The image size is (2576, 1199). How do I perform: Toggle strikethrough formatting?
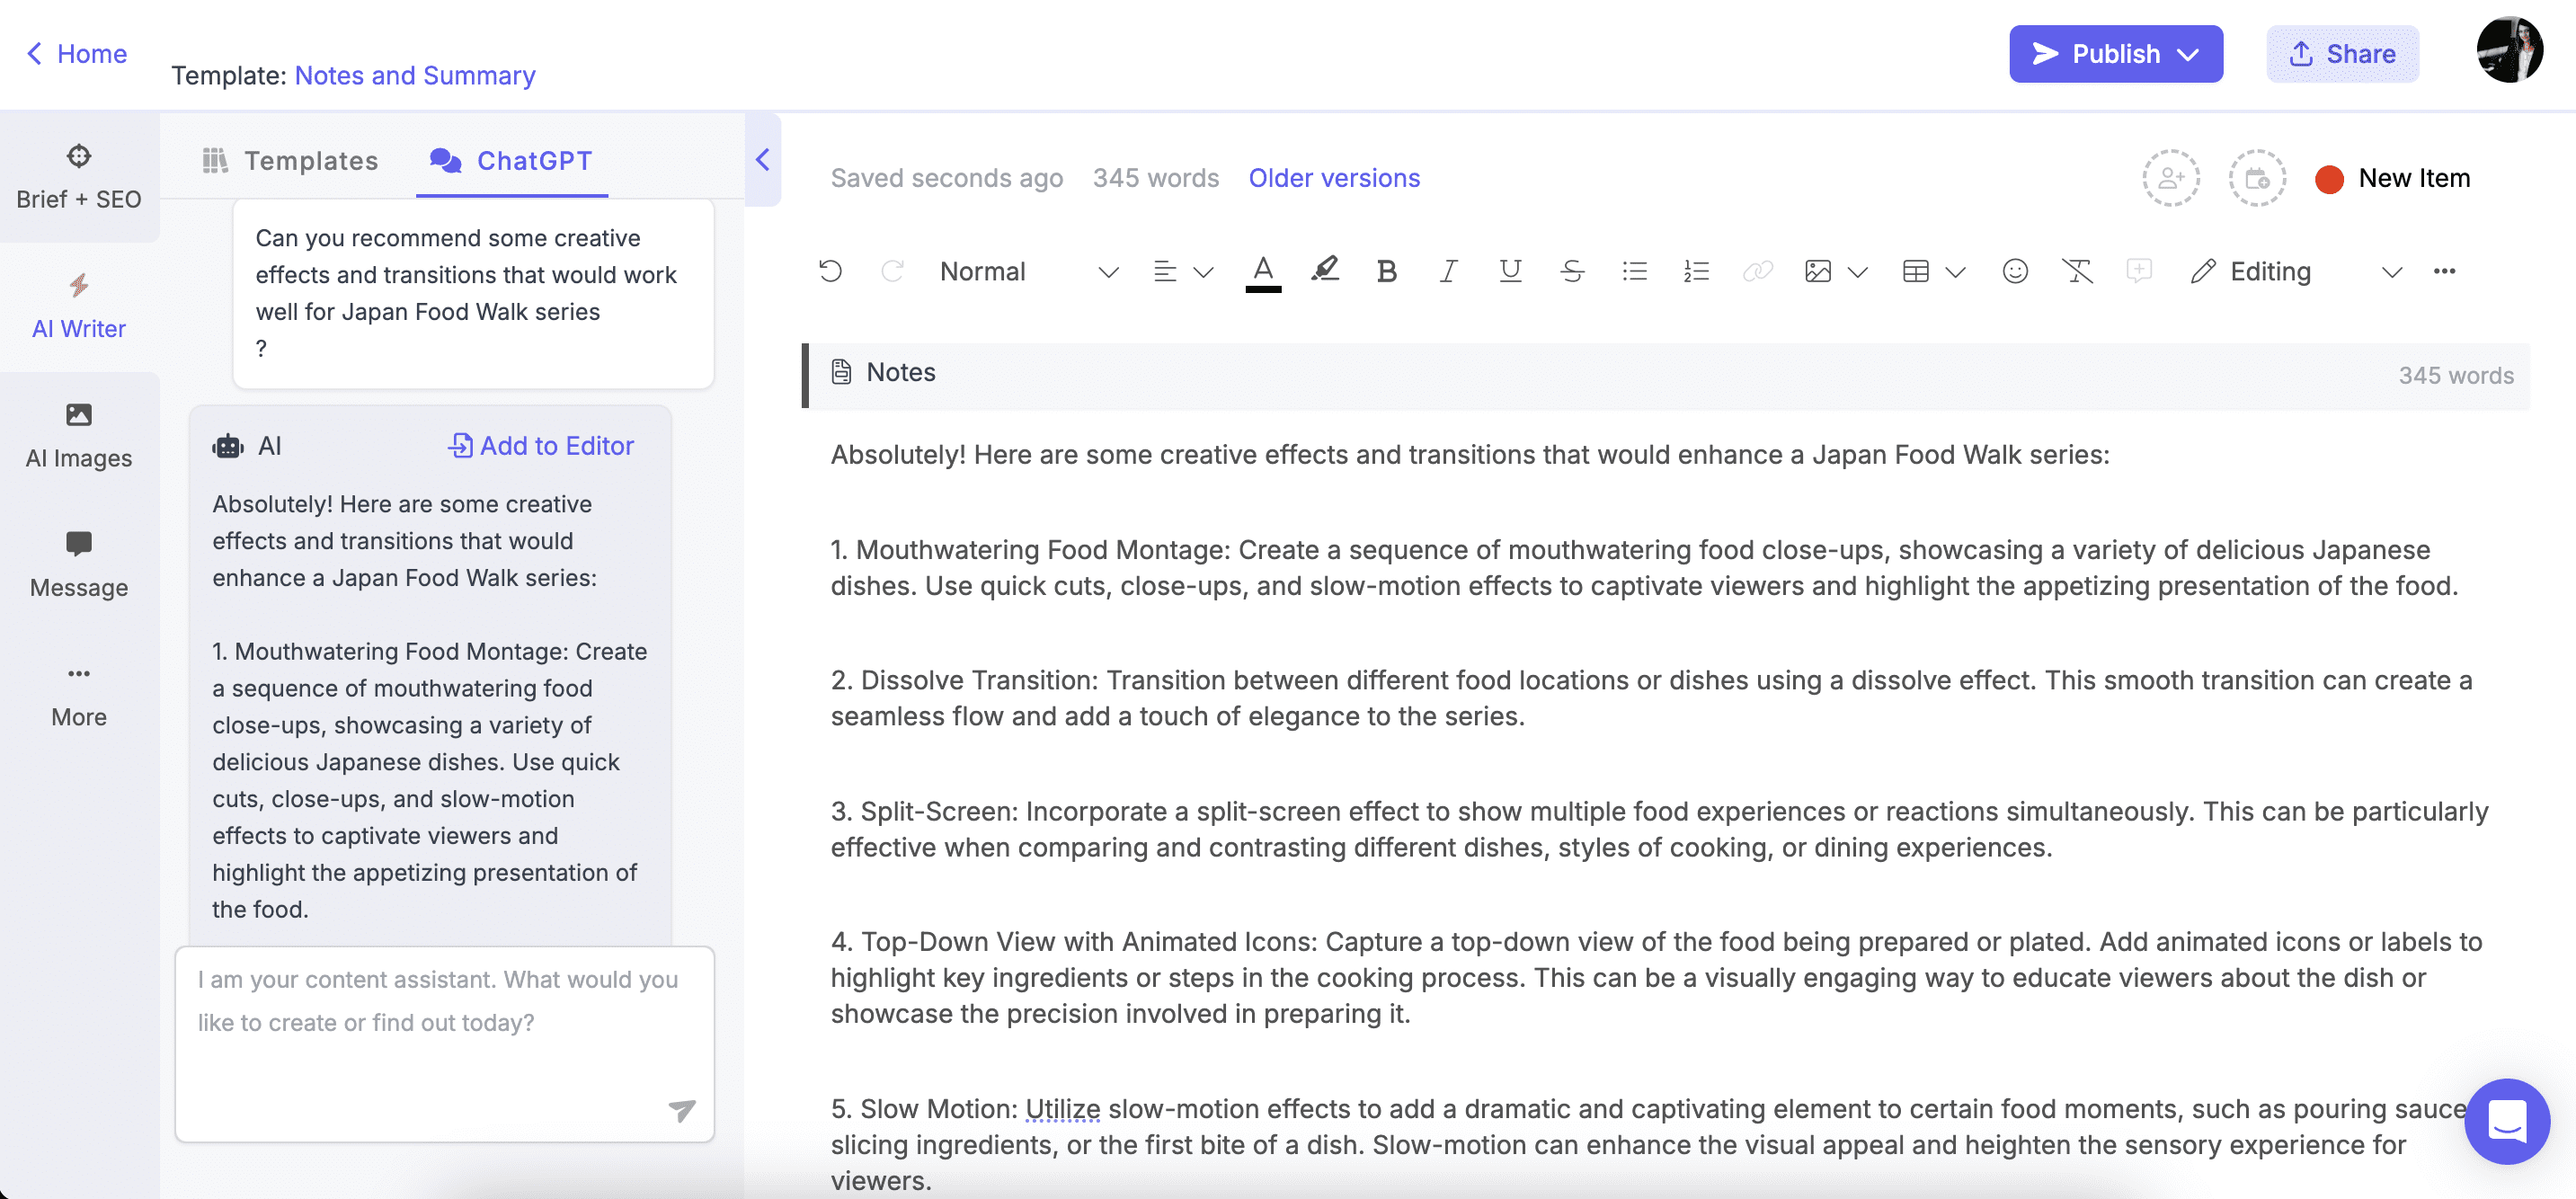pos(1572,271)
